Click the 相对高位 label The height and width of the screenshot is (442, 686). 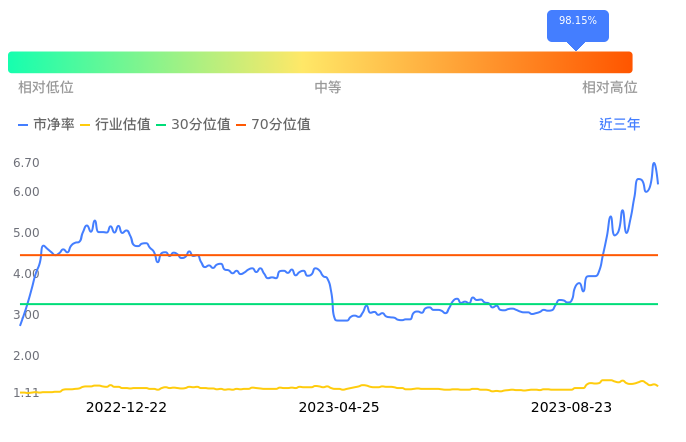(609, 88)
